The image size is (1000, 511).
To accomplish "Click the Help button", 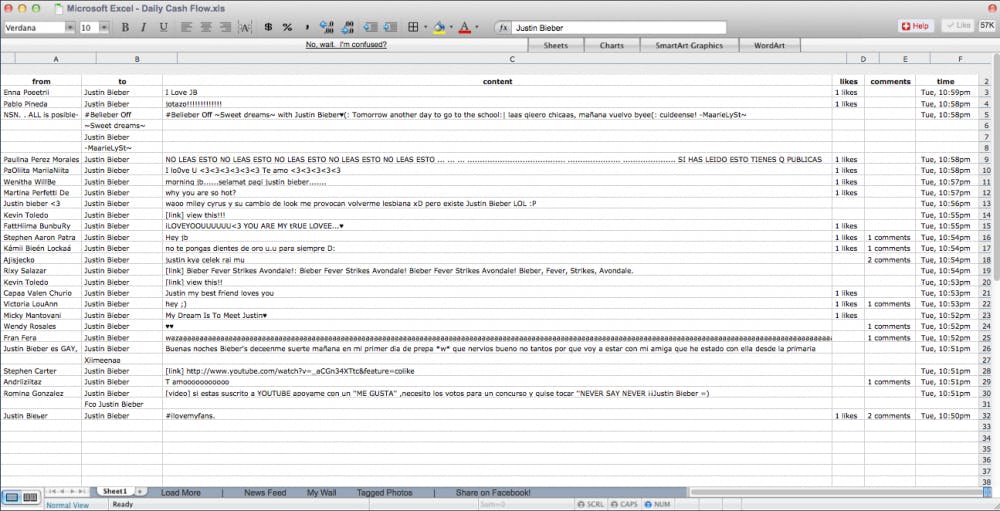I will (915, 26).
